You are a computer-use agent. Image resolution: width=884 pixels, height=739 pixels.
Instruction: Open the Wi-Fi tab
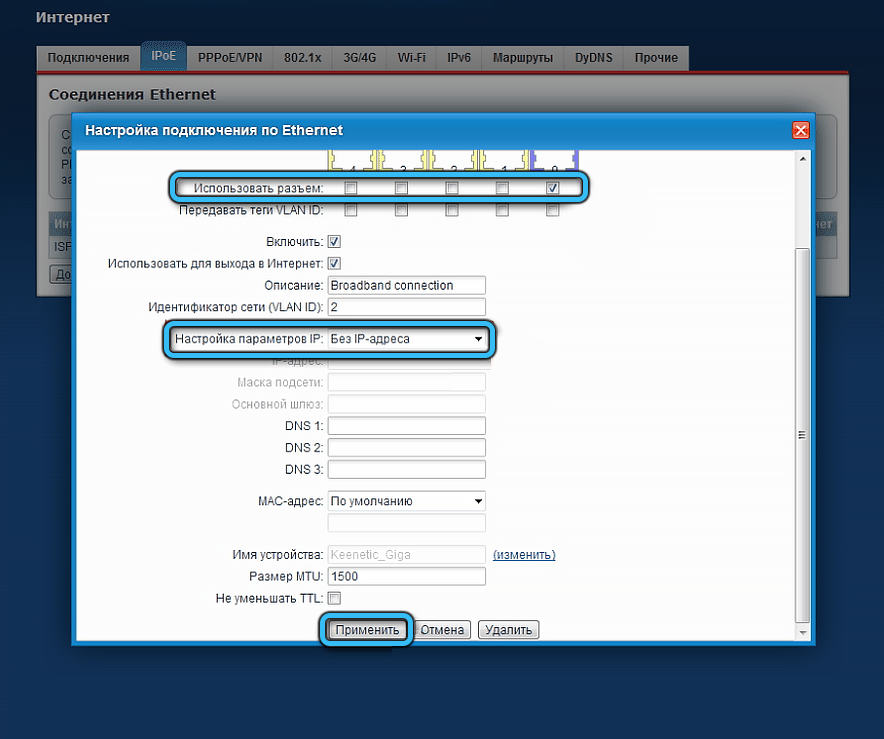[x=411, y=57]
